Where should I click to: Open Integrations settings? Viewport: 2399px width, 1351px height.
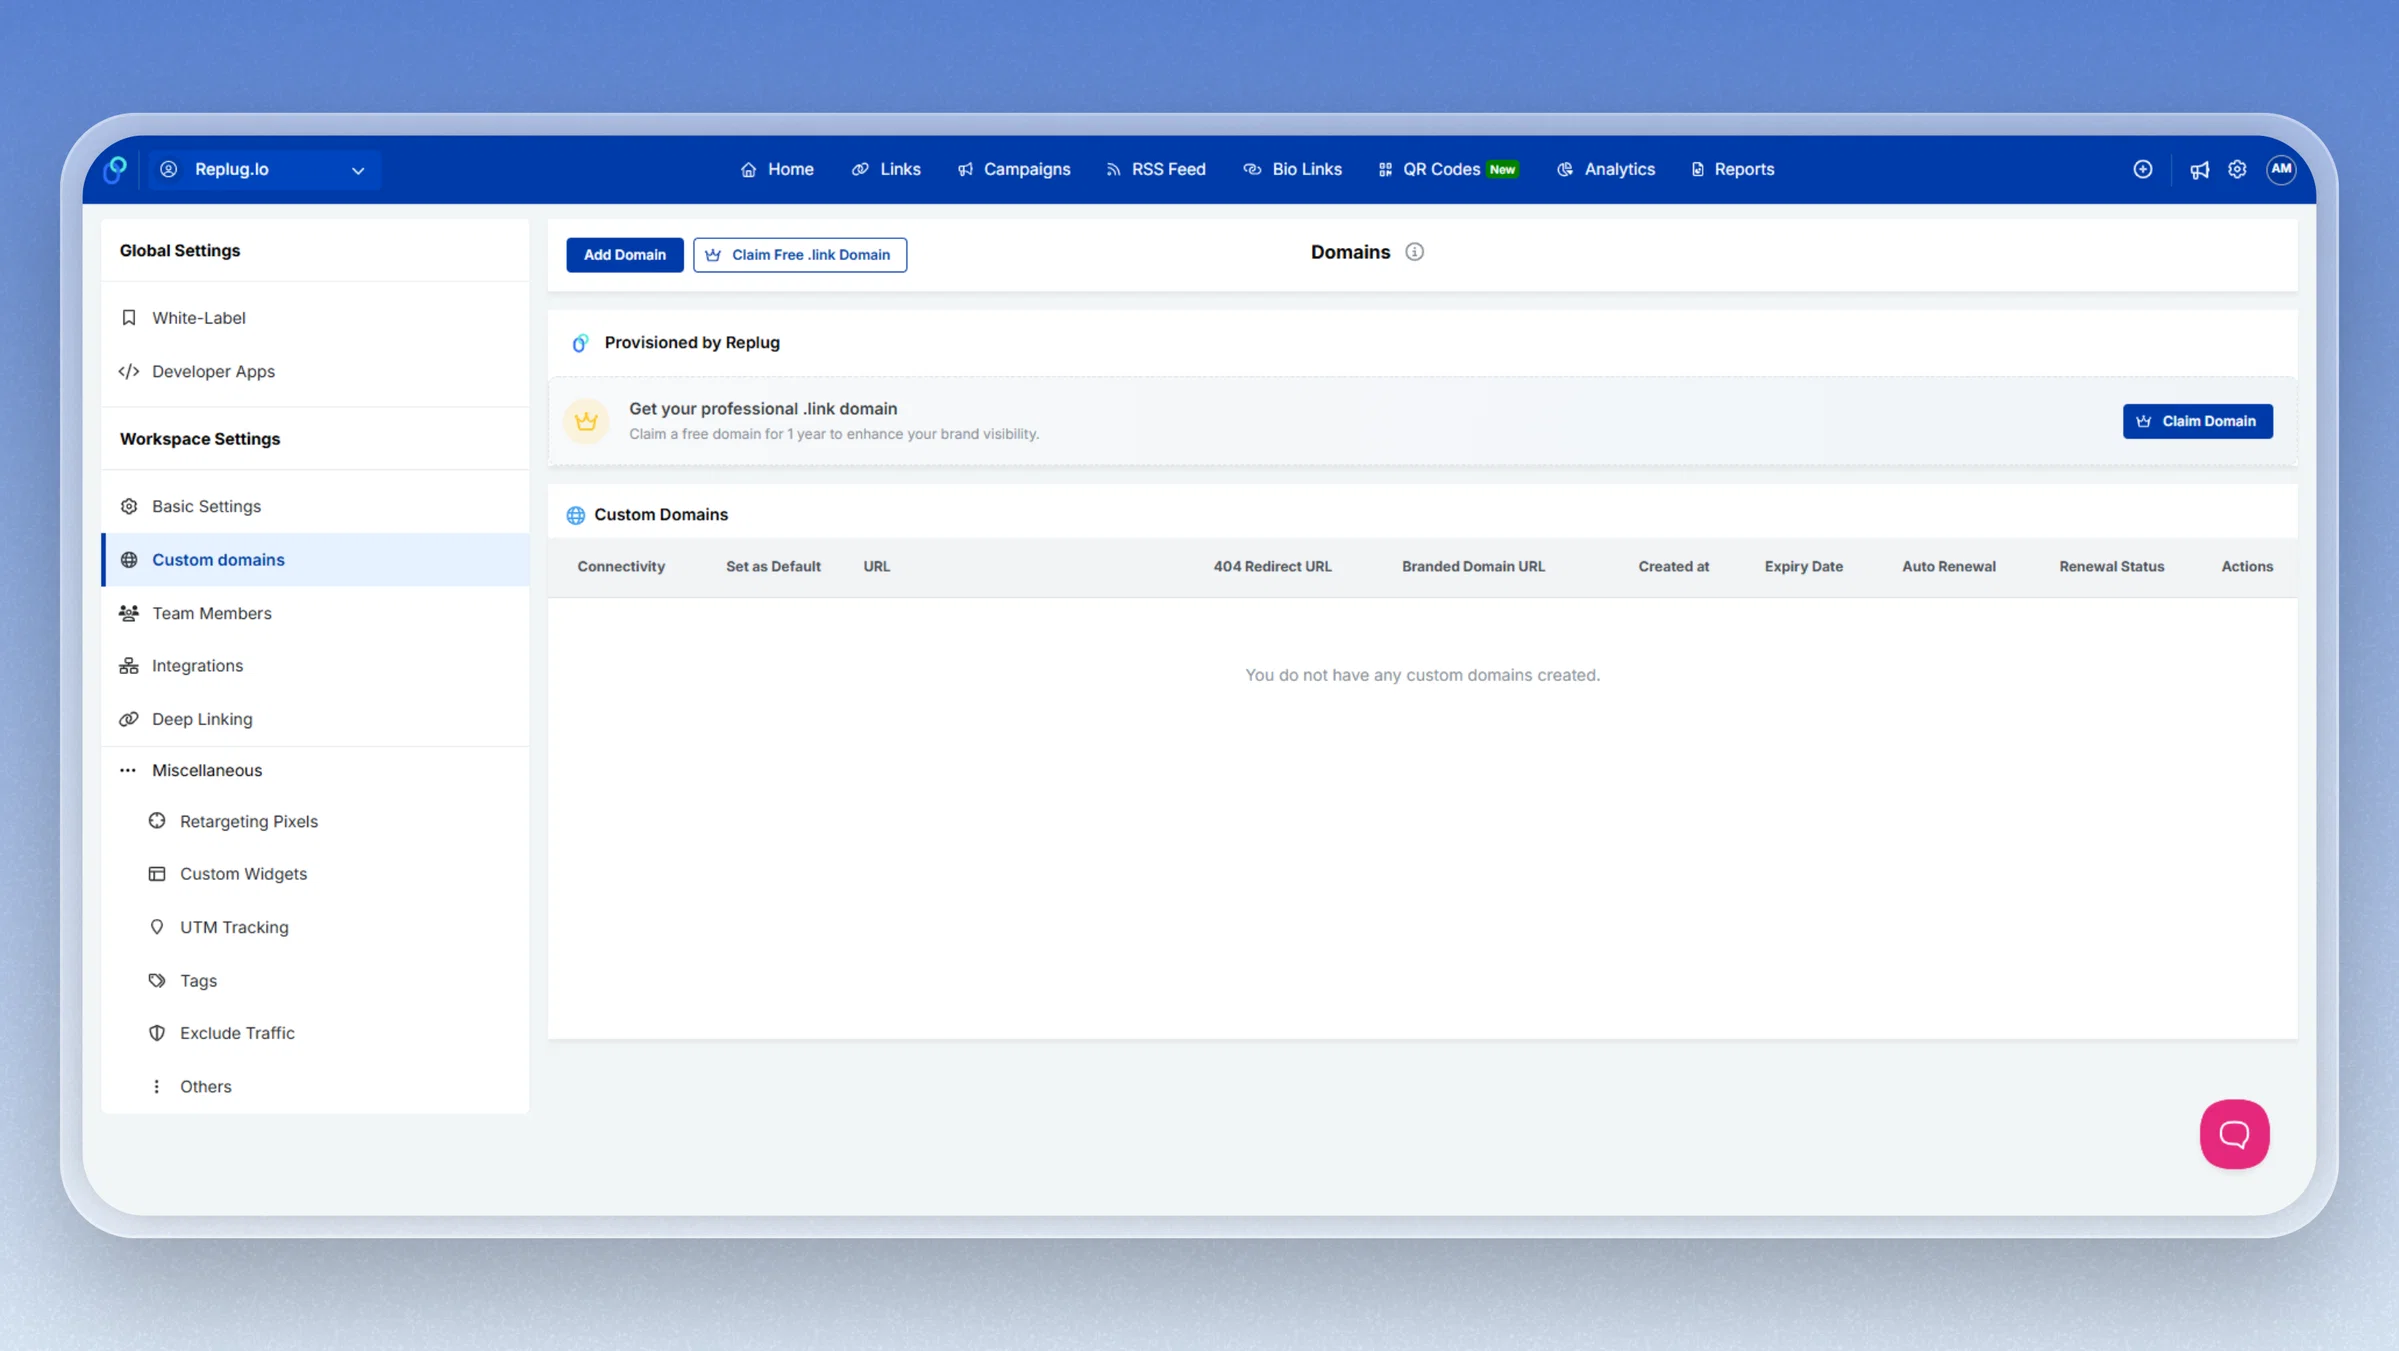pyautogui.click(x=315, y=666)
